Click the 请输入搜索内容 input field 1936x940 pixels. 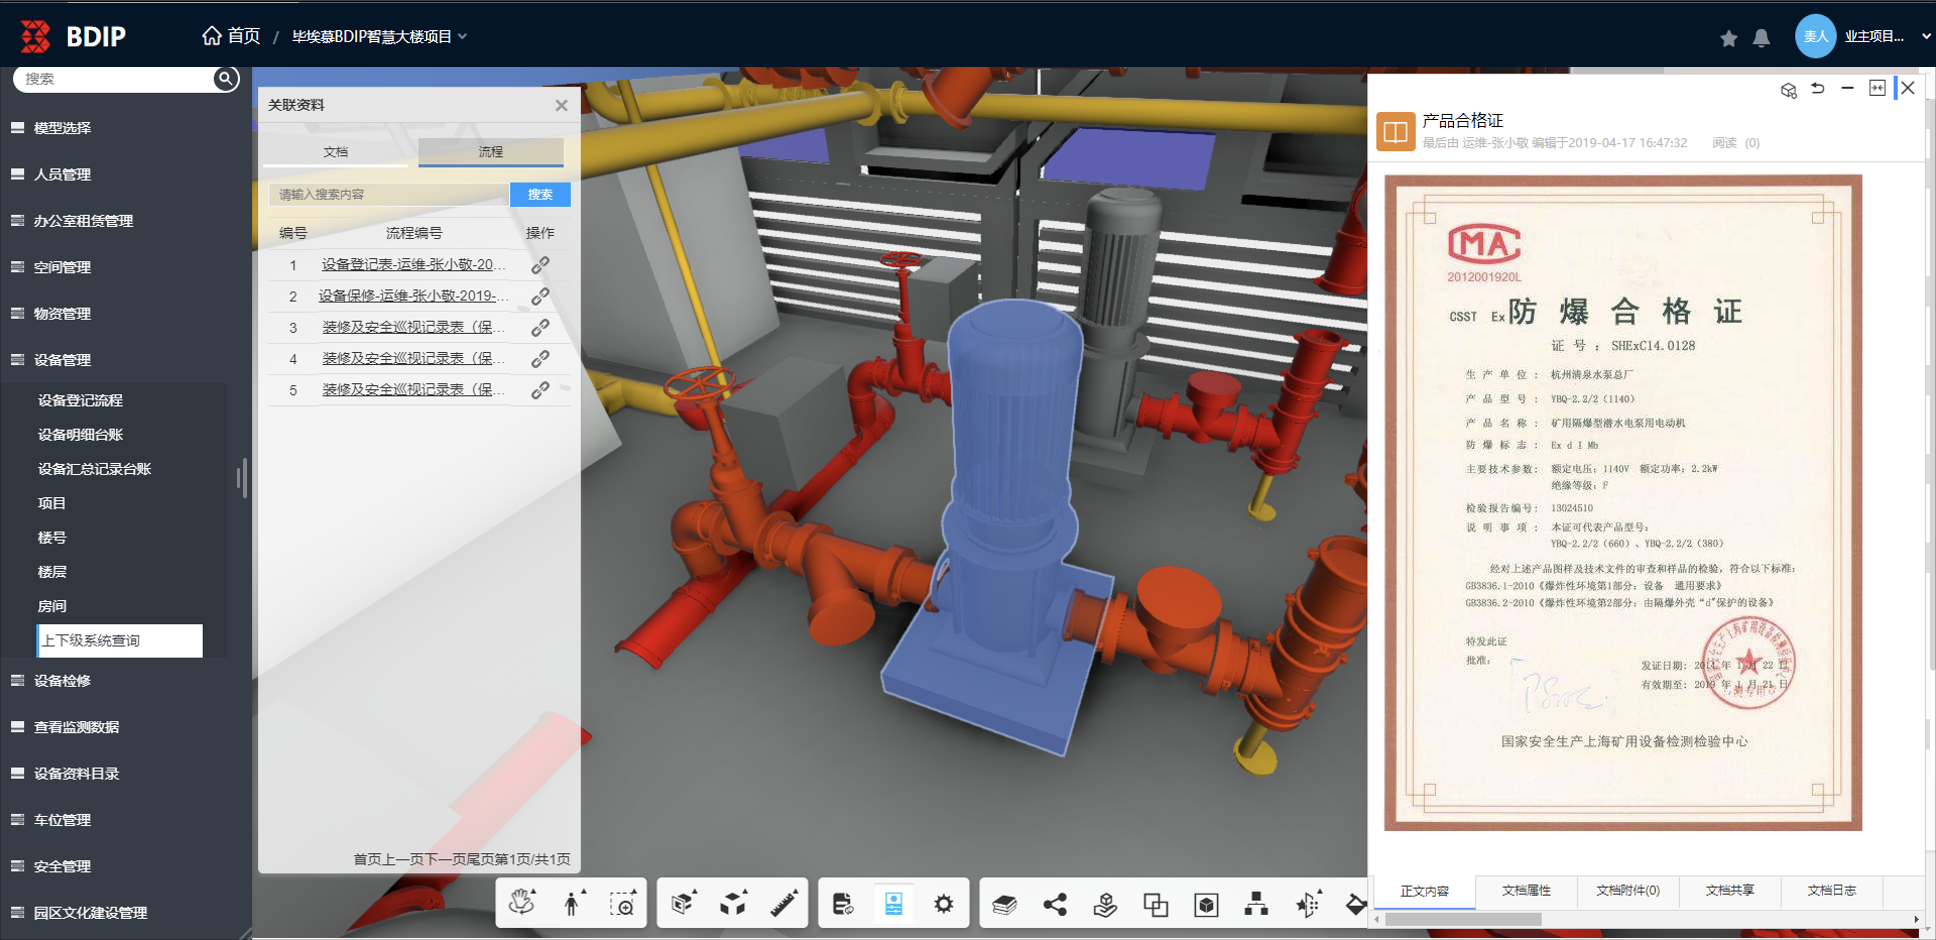pos(388,194)
